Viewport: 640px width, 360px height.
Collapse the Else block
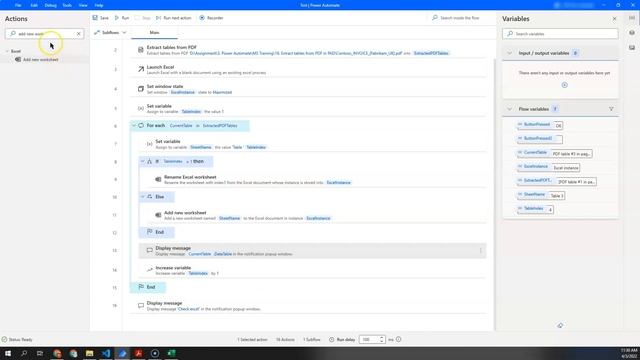pos(142,197)
